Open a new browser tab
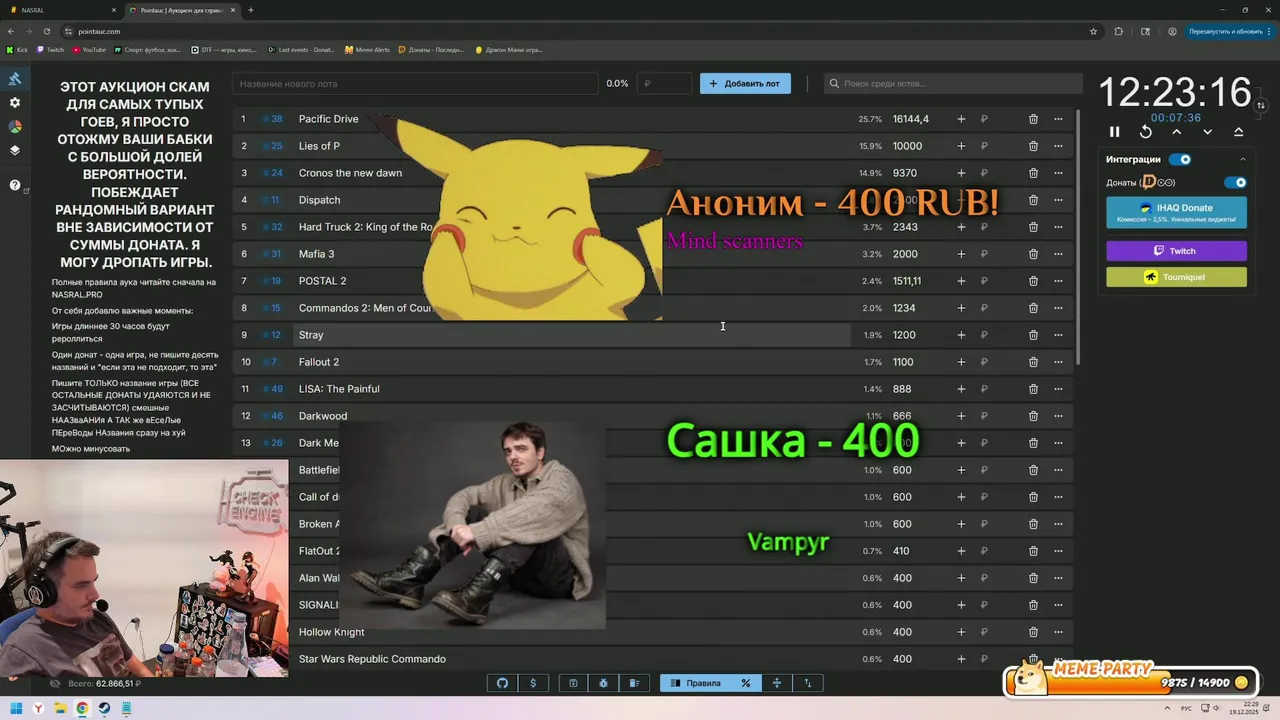 pyautogui.click(x=250, y=10)
